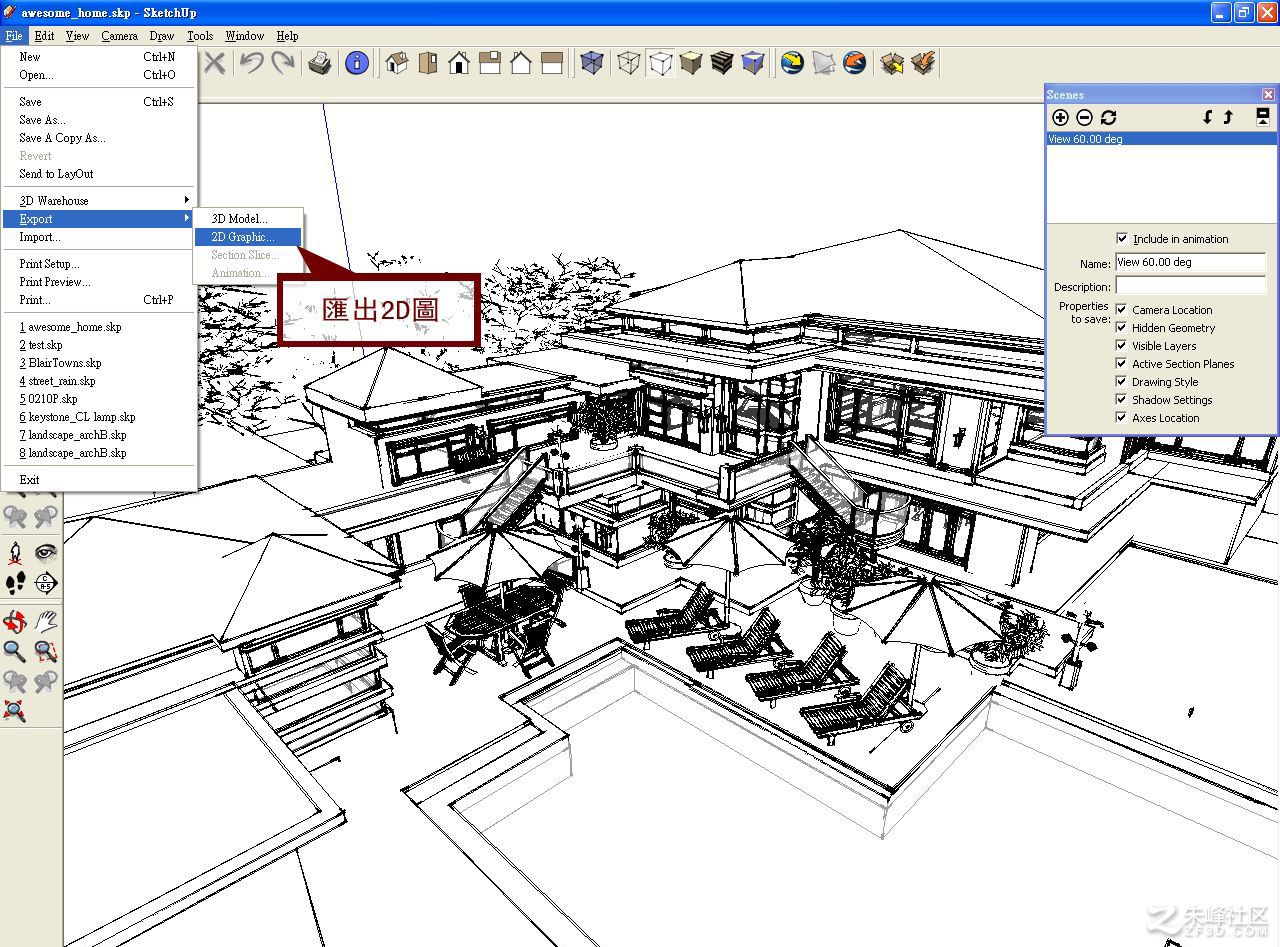Select the Walk footprints tool

click(15, 583)
